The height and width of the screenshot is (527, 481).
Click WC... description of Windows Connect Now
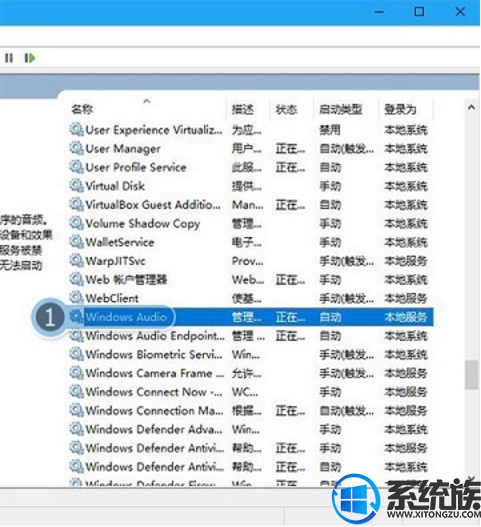(x=245, y=392)
